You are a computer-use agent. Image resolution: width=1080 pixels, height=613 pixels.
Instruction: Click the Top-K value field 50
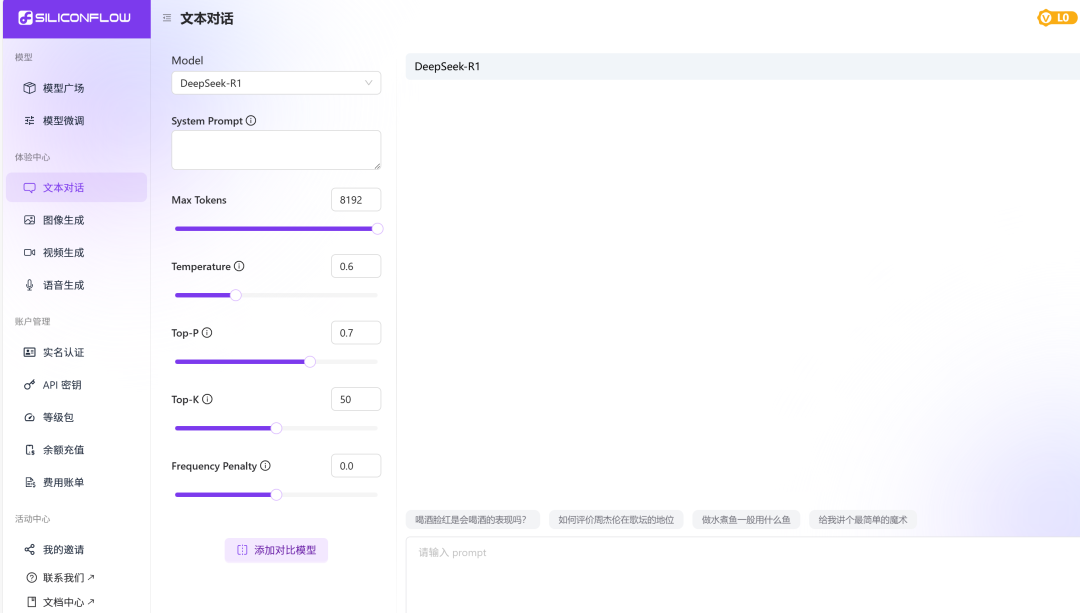click(356, 399)
